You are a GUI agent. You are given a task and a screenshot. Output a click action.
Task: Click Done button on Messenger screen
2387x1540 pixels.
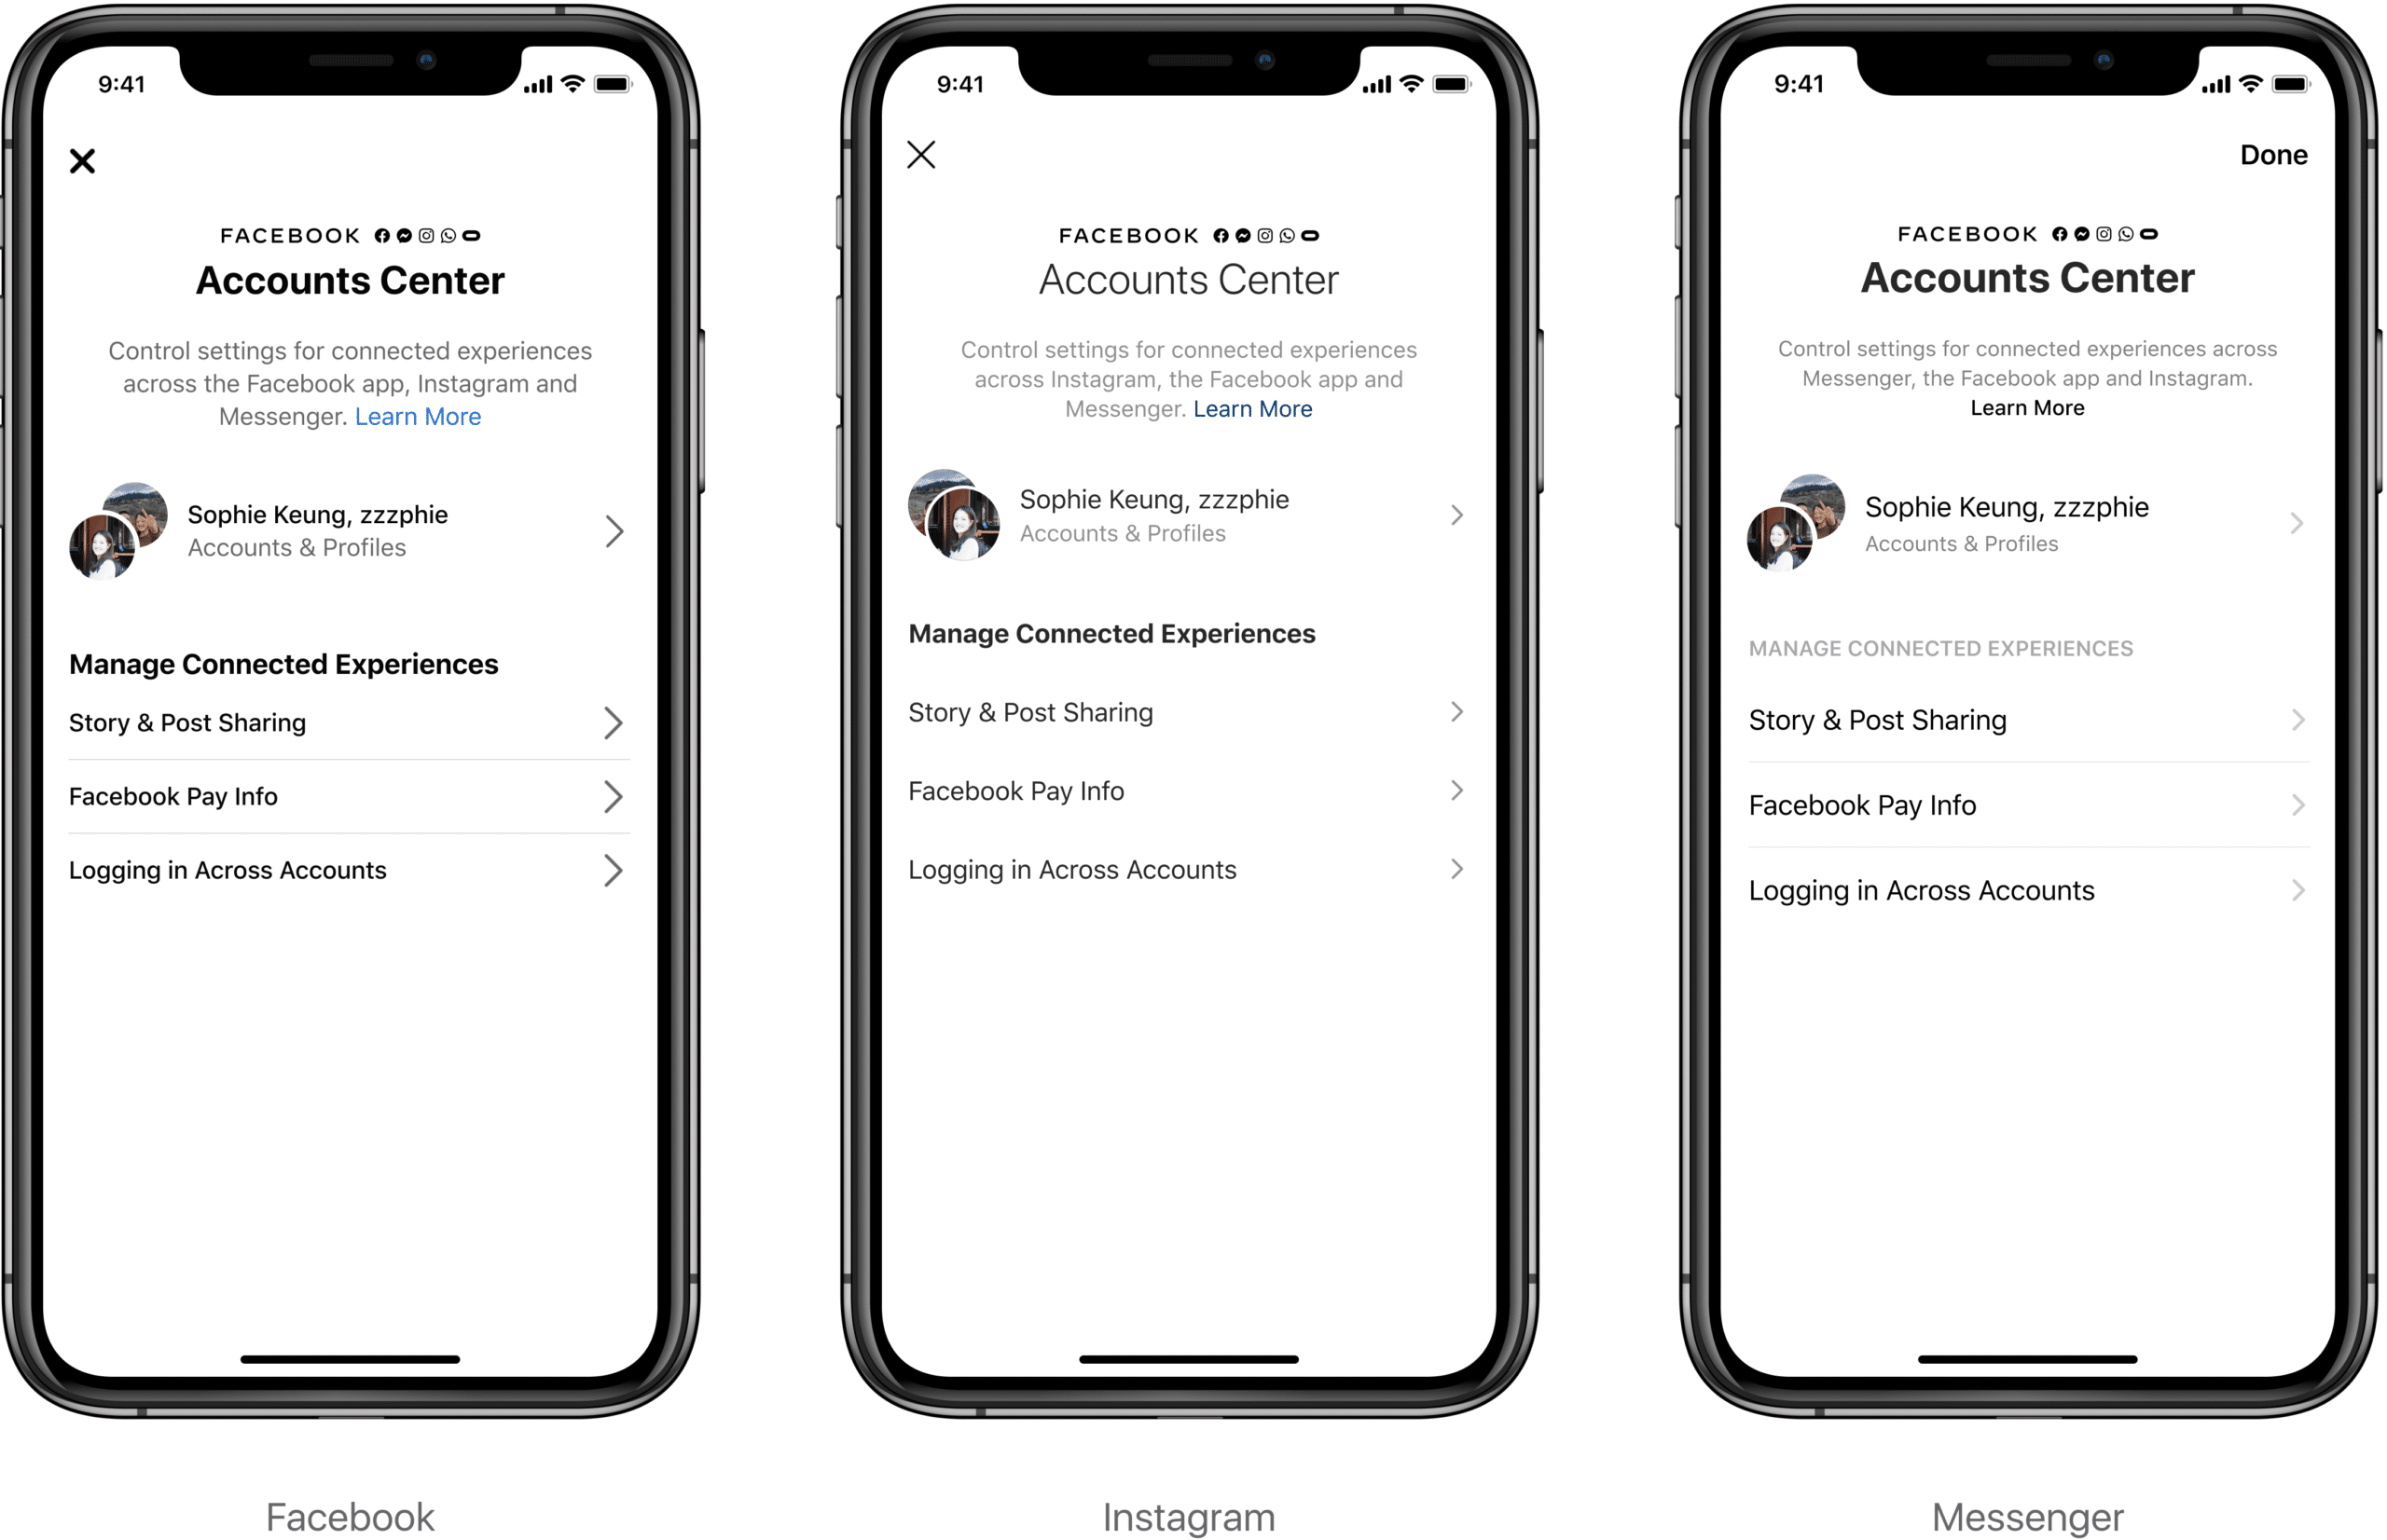[2274, 157]
